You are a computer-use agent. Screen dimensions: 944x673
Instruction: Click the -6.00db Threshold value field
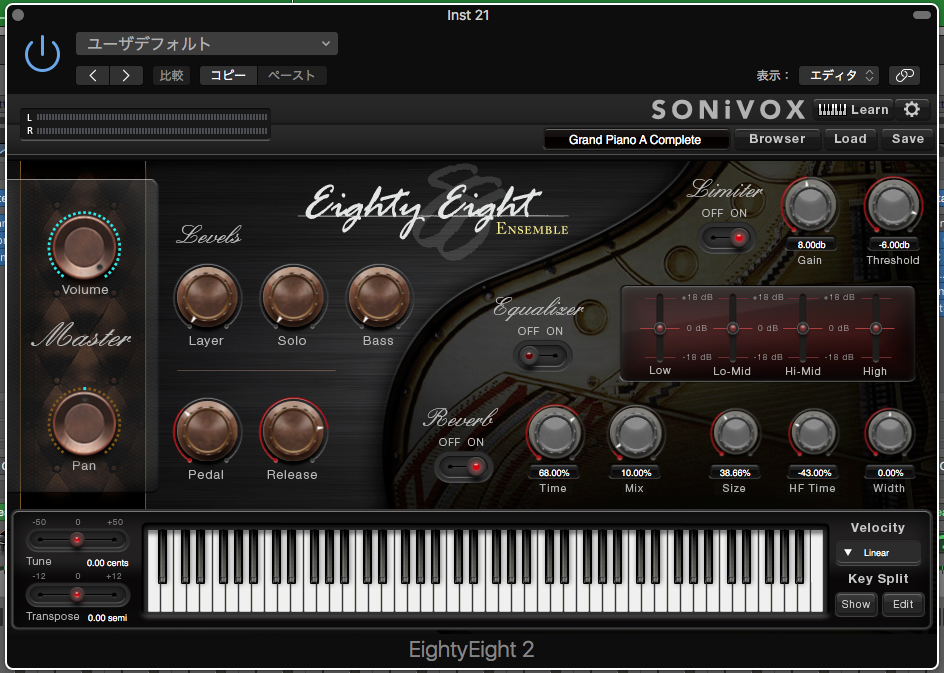tap(893, 245)
